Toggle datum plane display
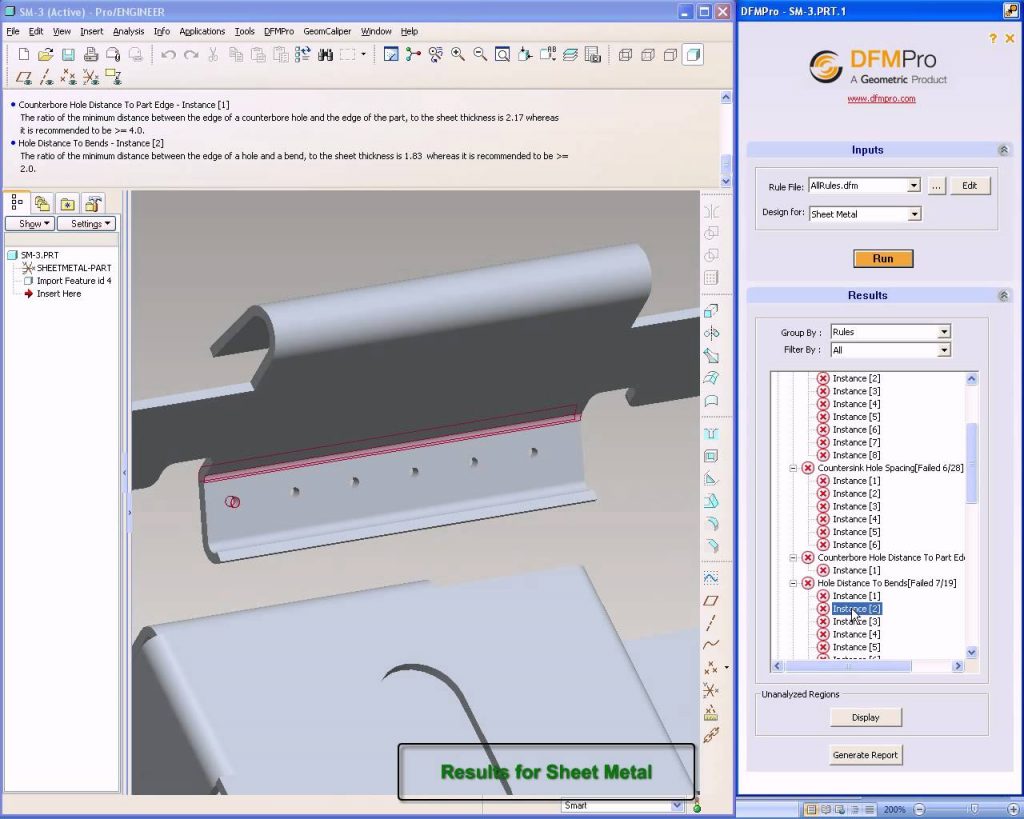 tap(24, 78)
